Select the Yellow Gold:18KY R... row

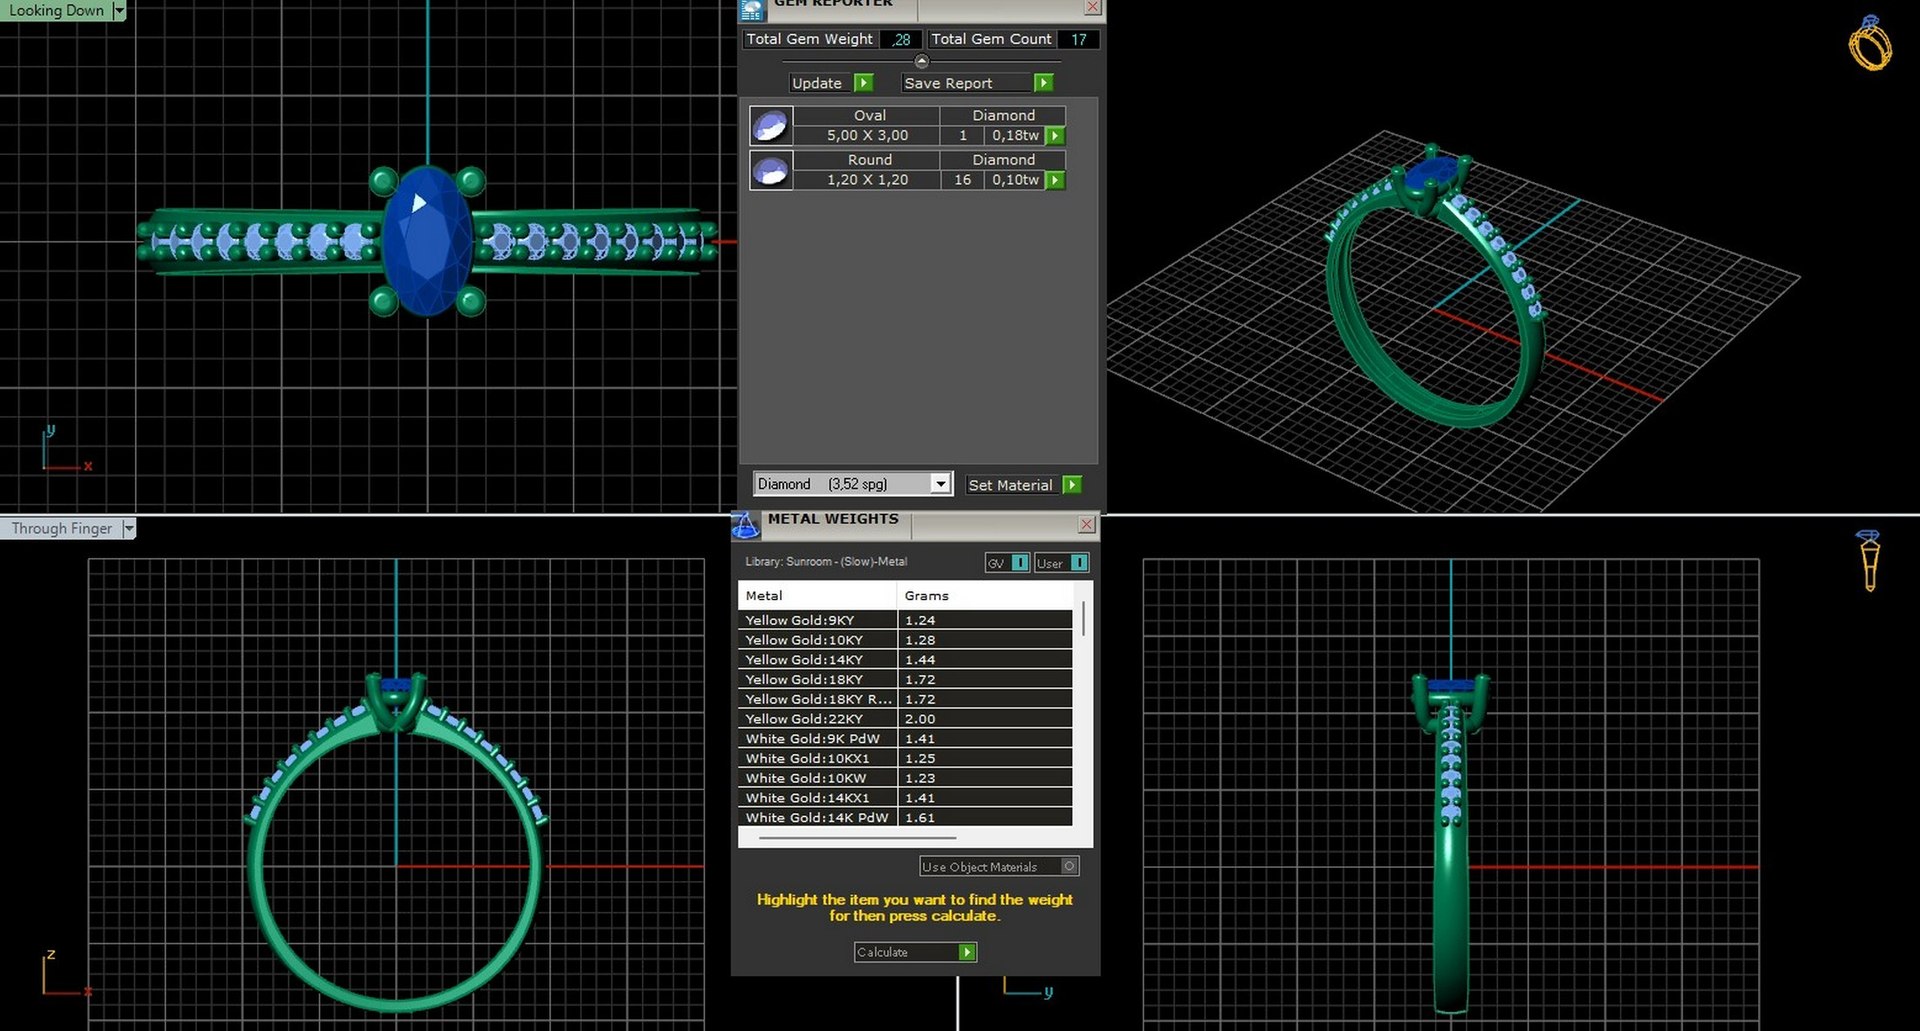click(905, 699)
